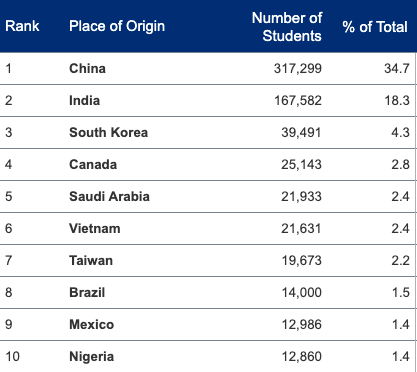Click the Number of Students header
Screen dimensions: 417x372
pos(287,27)
